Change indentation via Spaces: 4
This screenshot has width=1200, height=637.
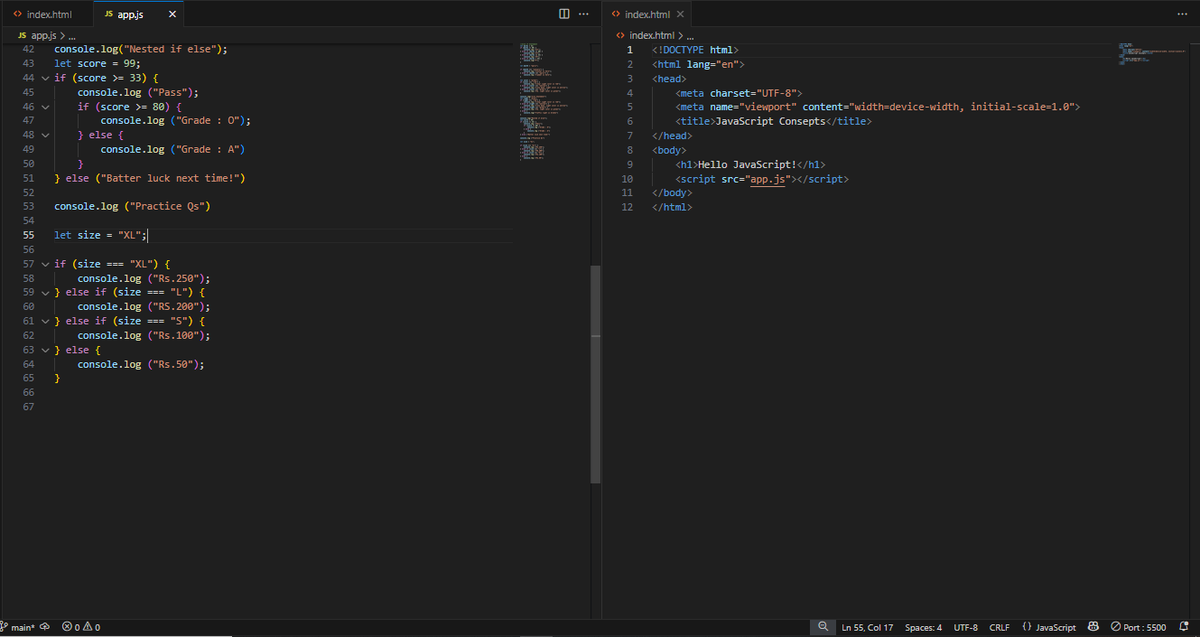click(x=923, y=627)
